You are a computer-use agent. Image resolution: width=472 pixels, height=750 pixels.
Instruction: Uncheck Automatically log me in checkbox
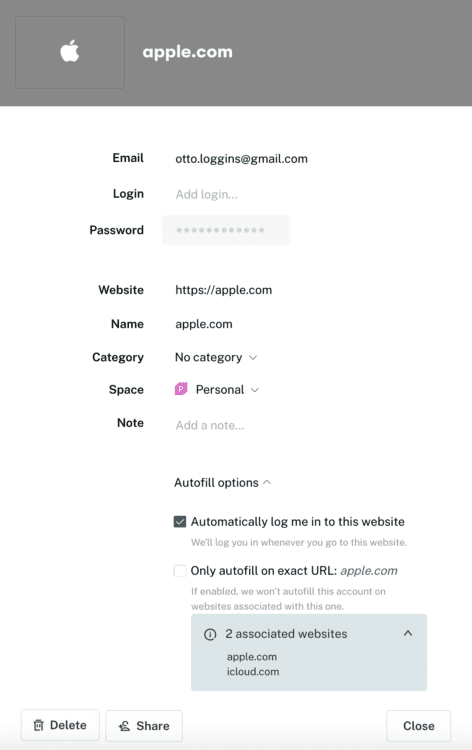click(x=180, y=521)
